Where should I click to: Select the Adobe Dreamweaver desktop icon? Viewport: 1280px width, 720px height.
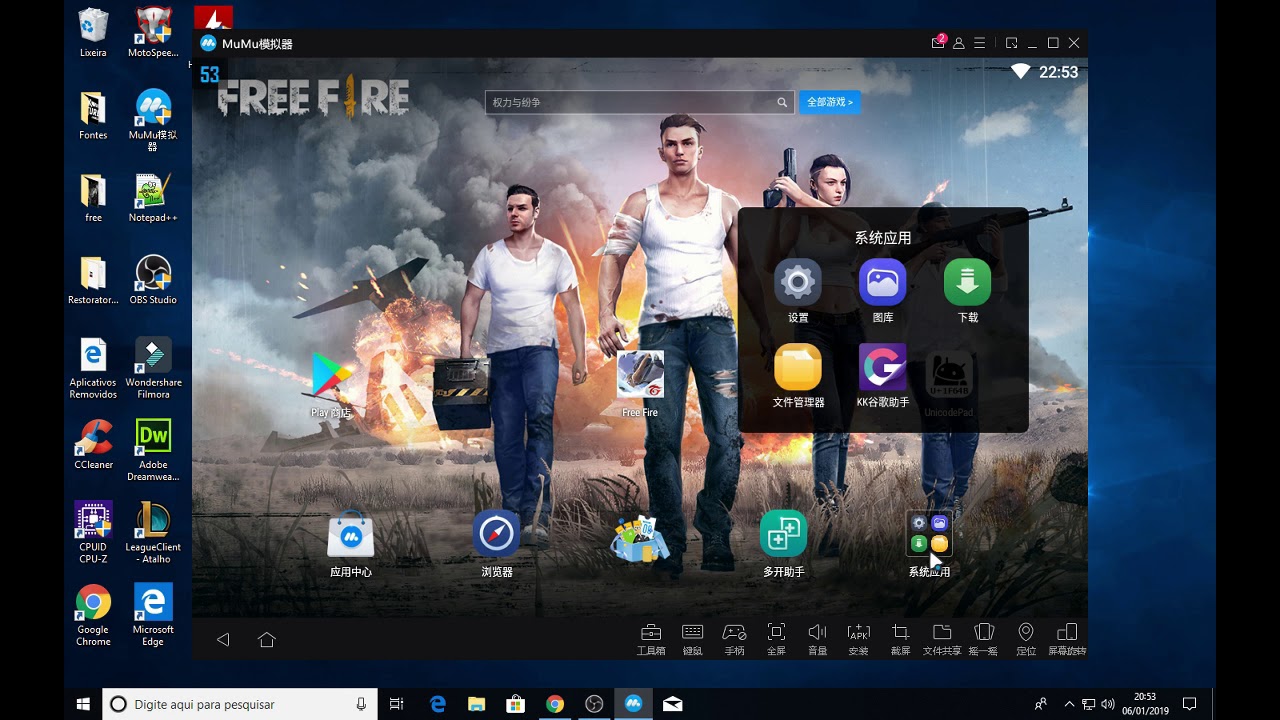153,450
